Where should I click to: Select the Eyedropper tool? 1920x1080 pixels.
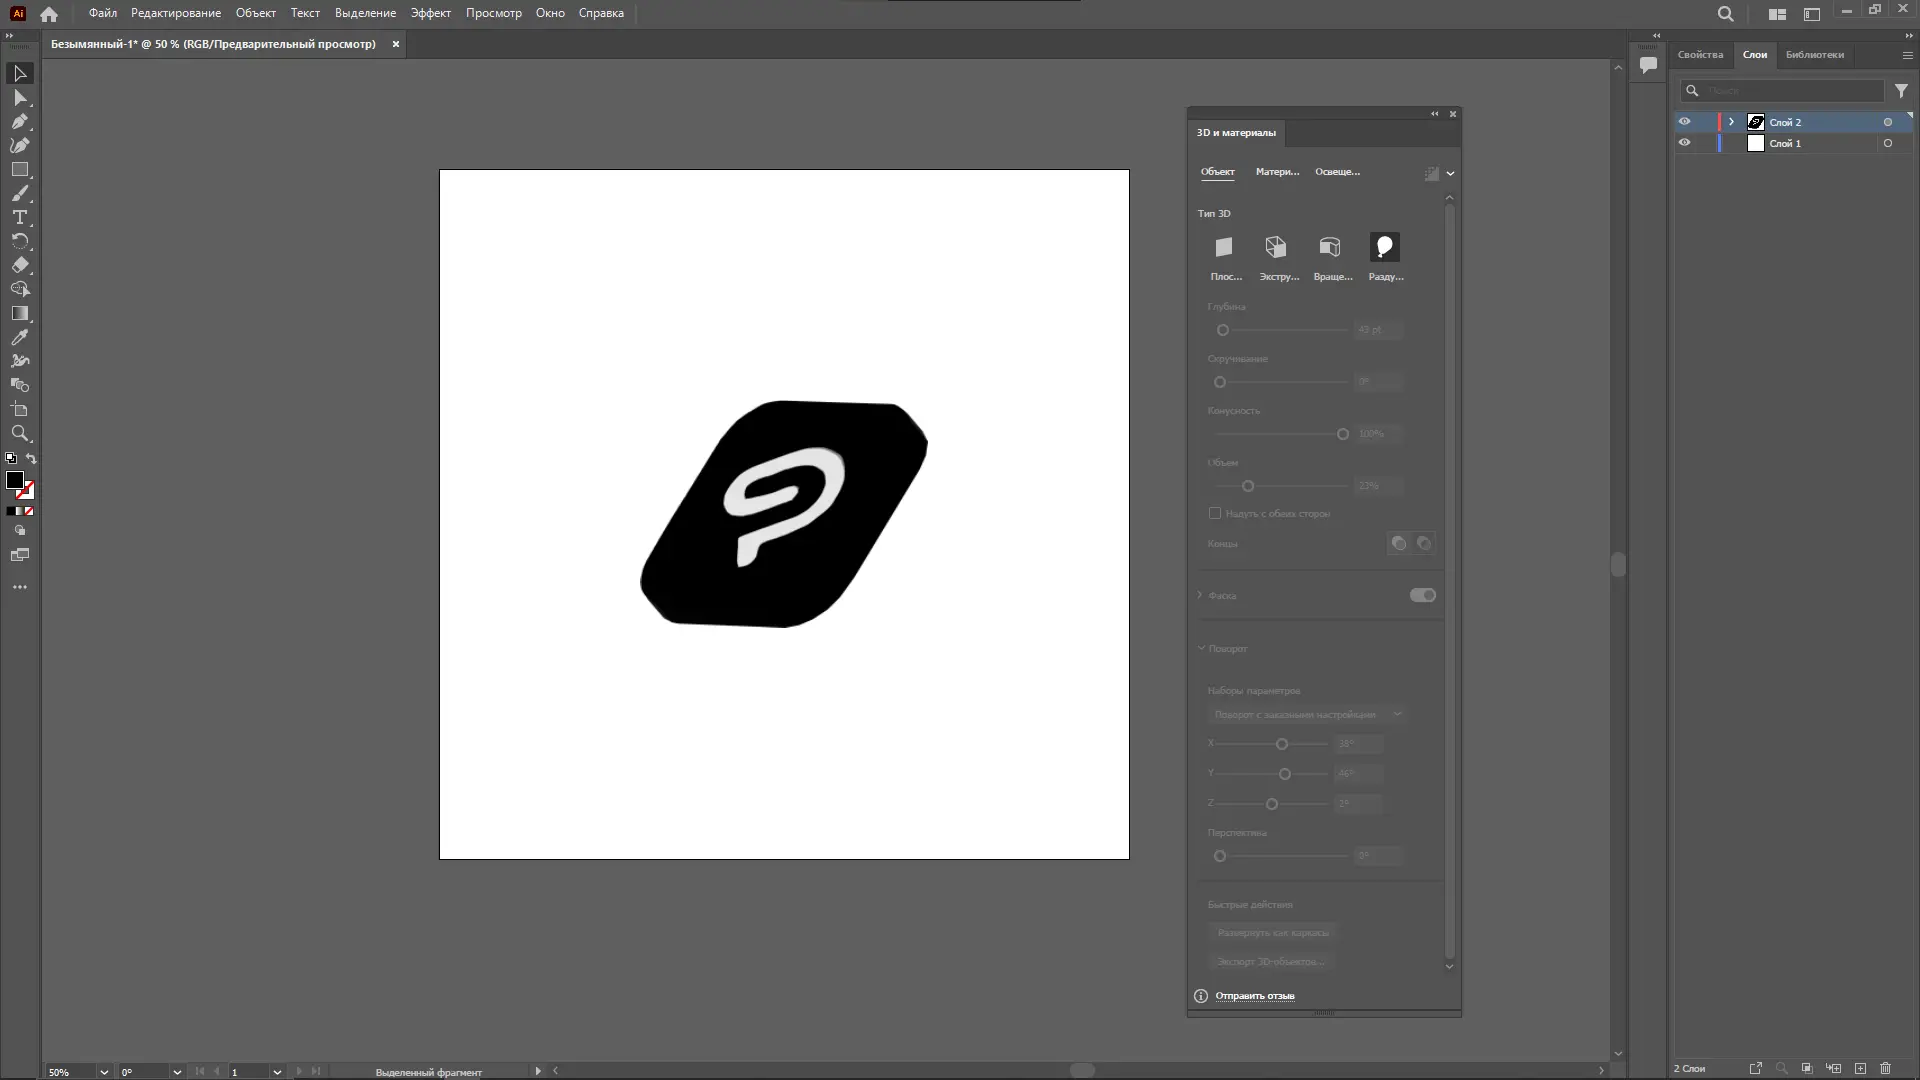point(19,338)
